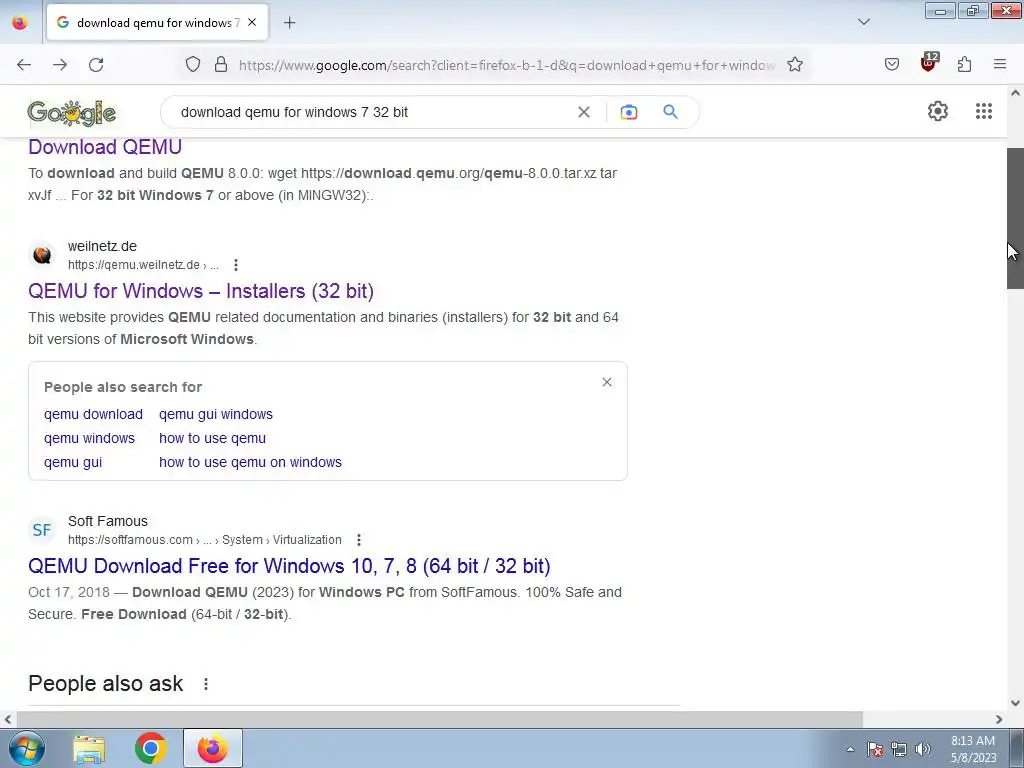
Task: Click horizontal scrollbar right arrow
Action: click(999, 719)
